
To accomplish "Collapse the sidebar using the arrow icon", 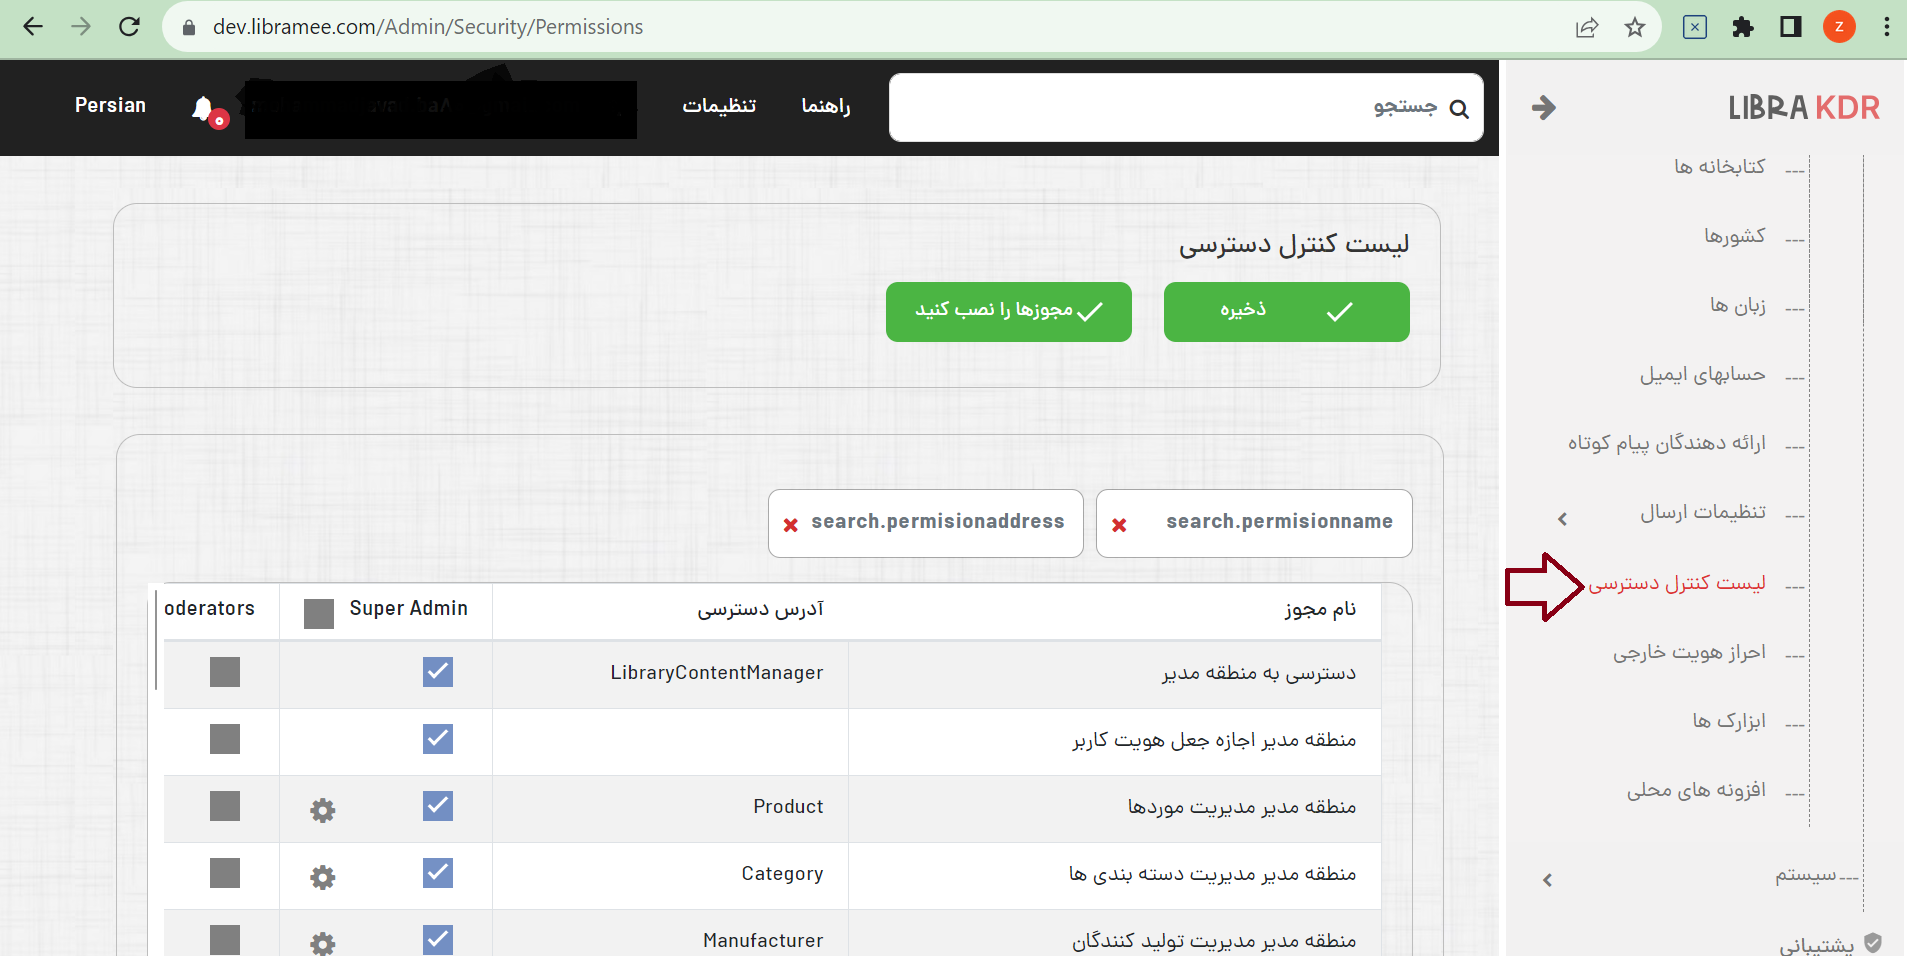I will [x=1543, y=107].
